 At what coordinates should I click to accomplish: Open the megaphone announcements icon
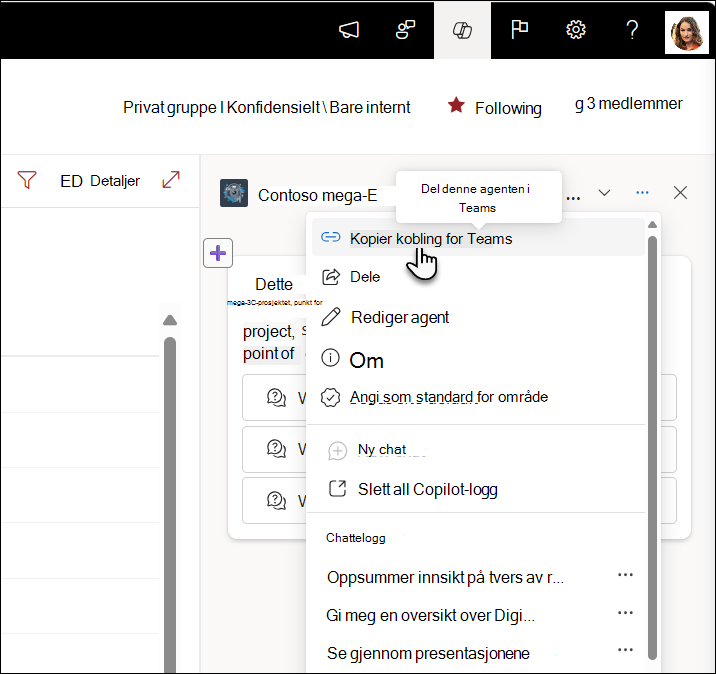349,30
